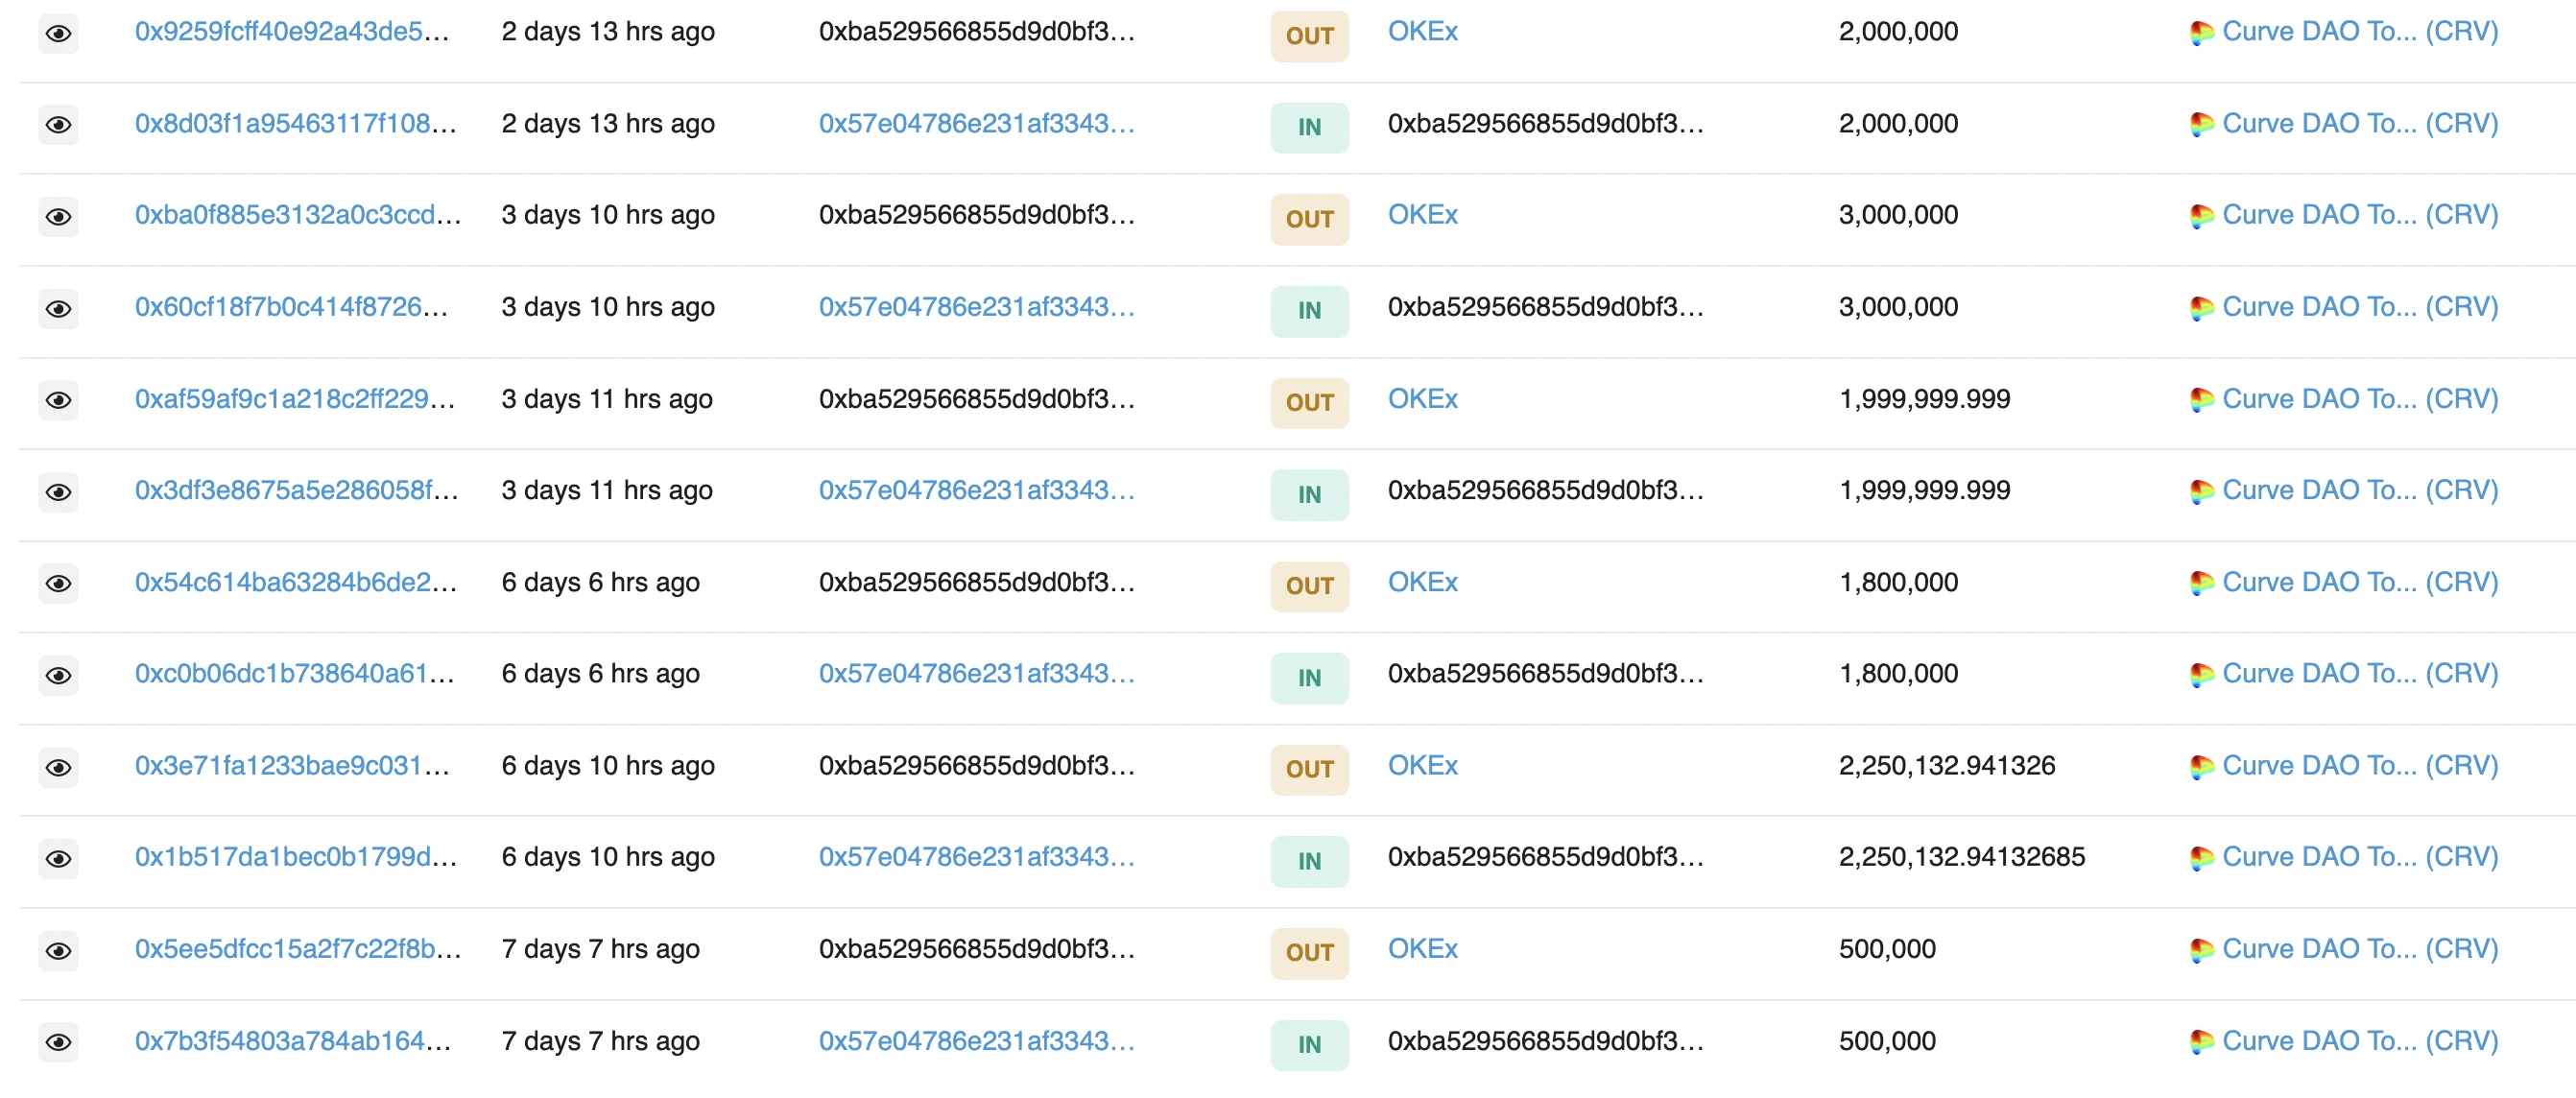
Task: Open Curve DAO Token link in 1,800,000 OUT row
Action: click(2359, 582)
